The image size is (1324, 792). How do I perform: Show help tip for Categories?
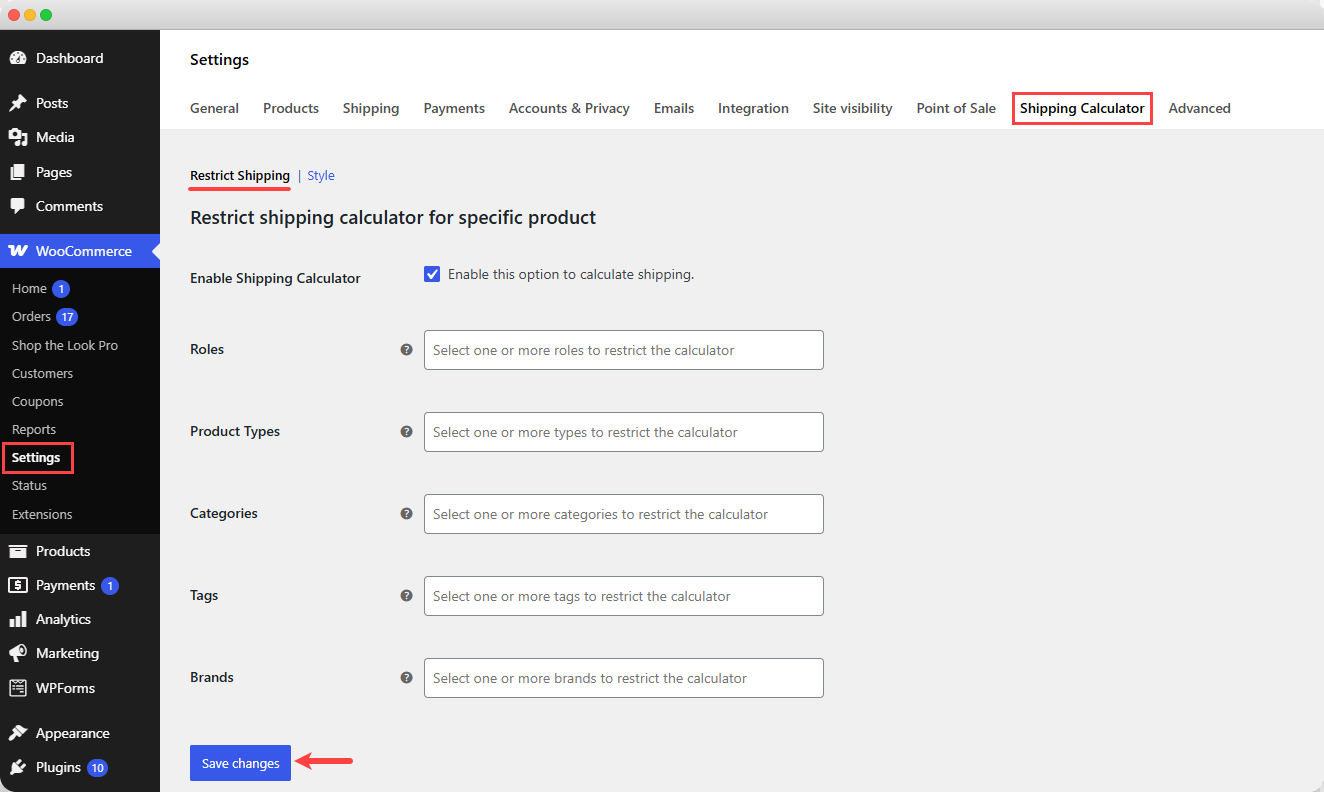pyautogui.click(x=406, y=514)
